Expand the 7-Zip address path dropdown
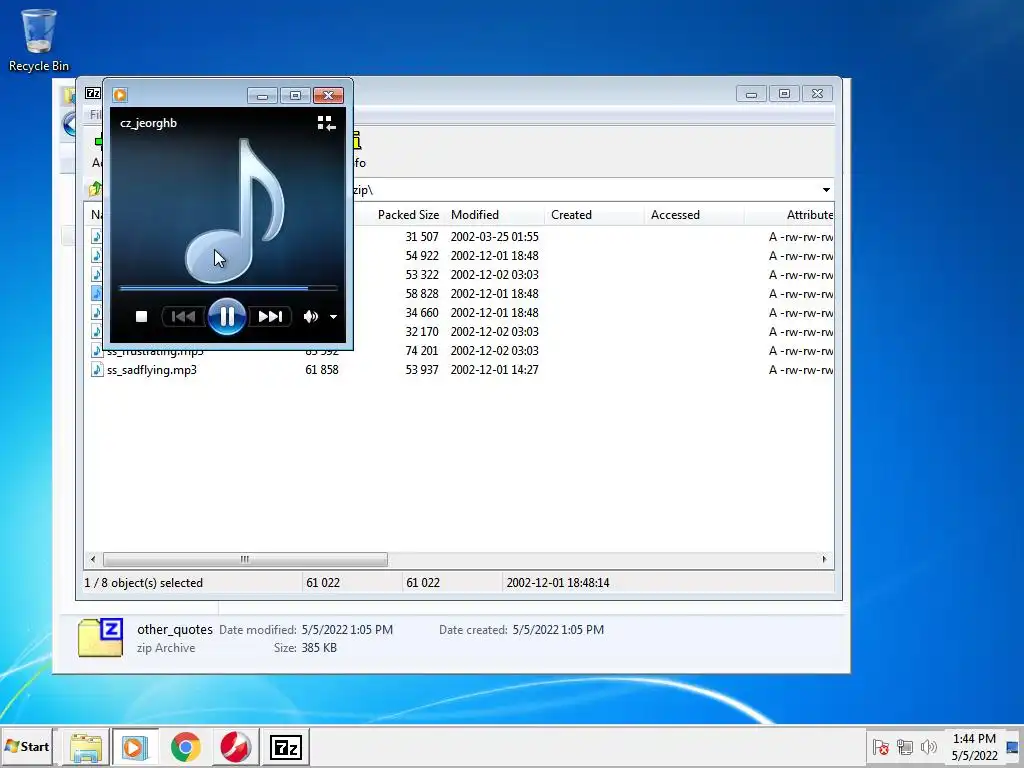Image resolution: width=1024 pixels, height=768 pixels. point(826,190)
